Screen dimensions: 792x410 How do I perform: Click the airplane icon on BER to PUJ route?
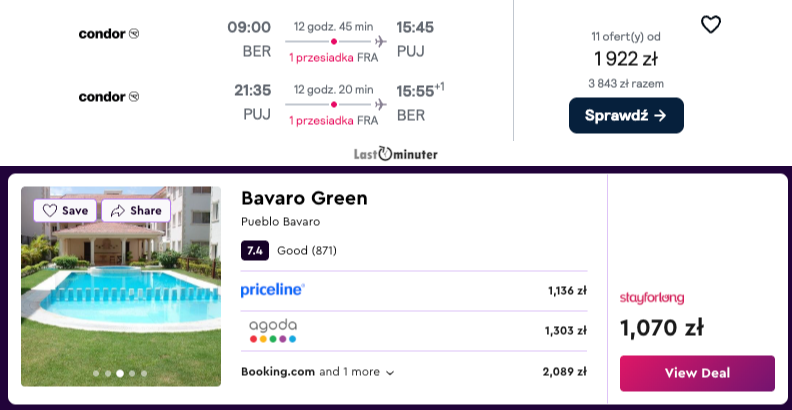[x=381, y=41]
